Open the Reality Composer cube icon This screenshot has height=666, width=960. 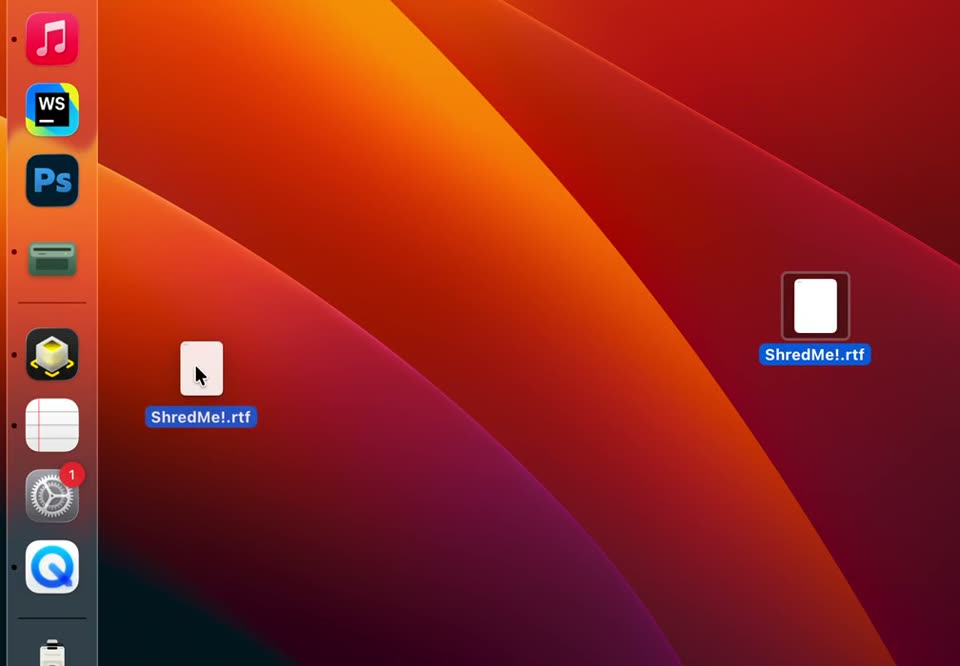[52, 354]
